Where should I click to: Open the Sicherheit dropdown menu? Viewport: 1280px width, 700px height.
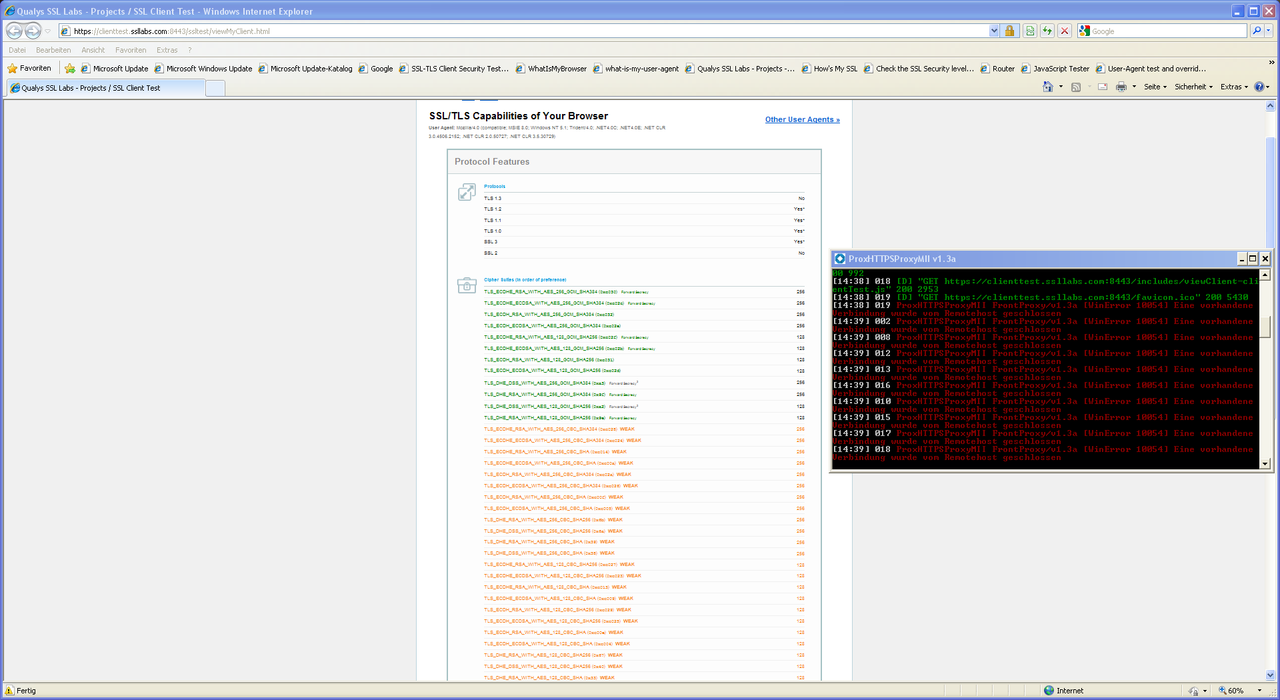click(x=1193, y=87)
